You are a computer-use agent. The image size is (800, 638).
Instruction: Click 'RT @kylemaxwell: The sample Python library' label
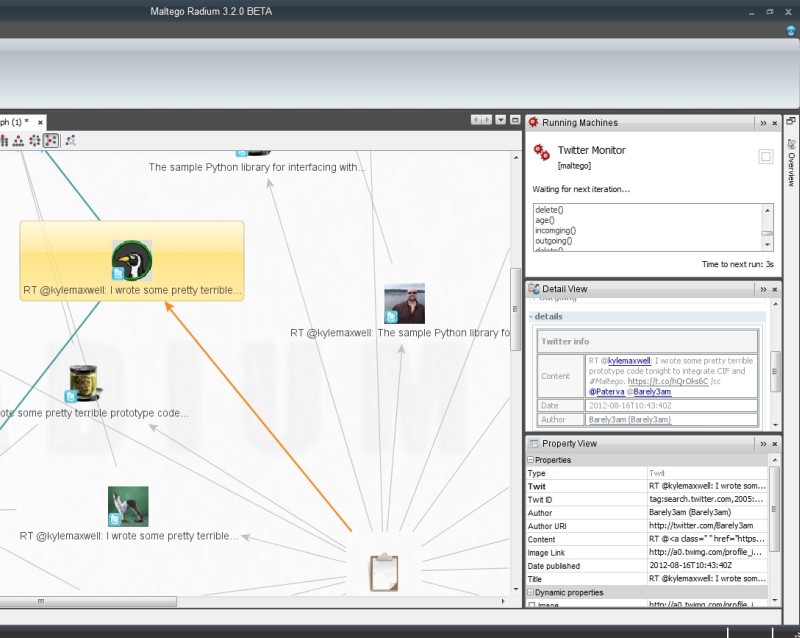(x=399, y=333)
